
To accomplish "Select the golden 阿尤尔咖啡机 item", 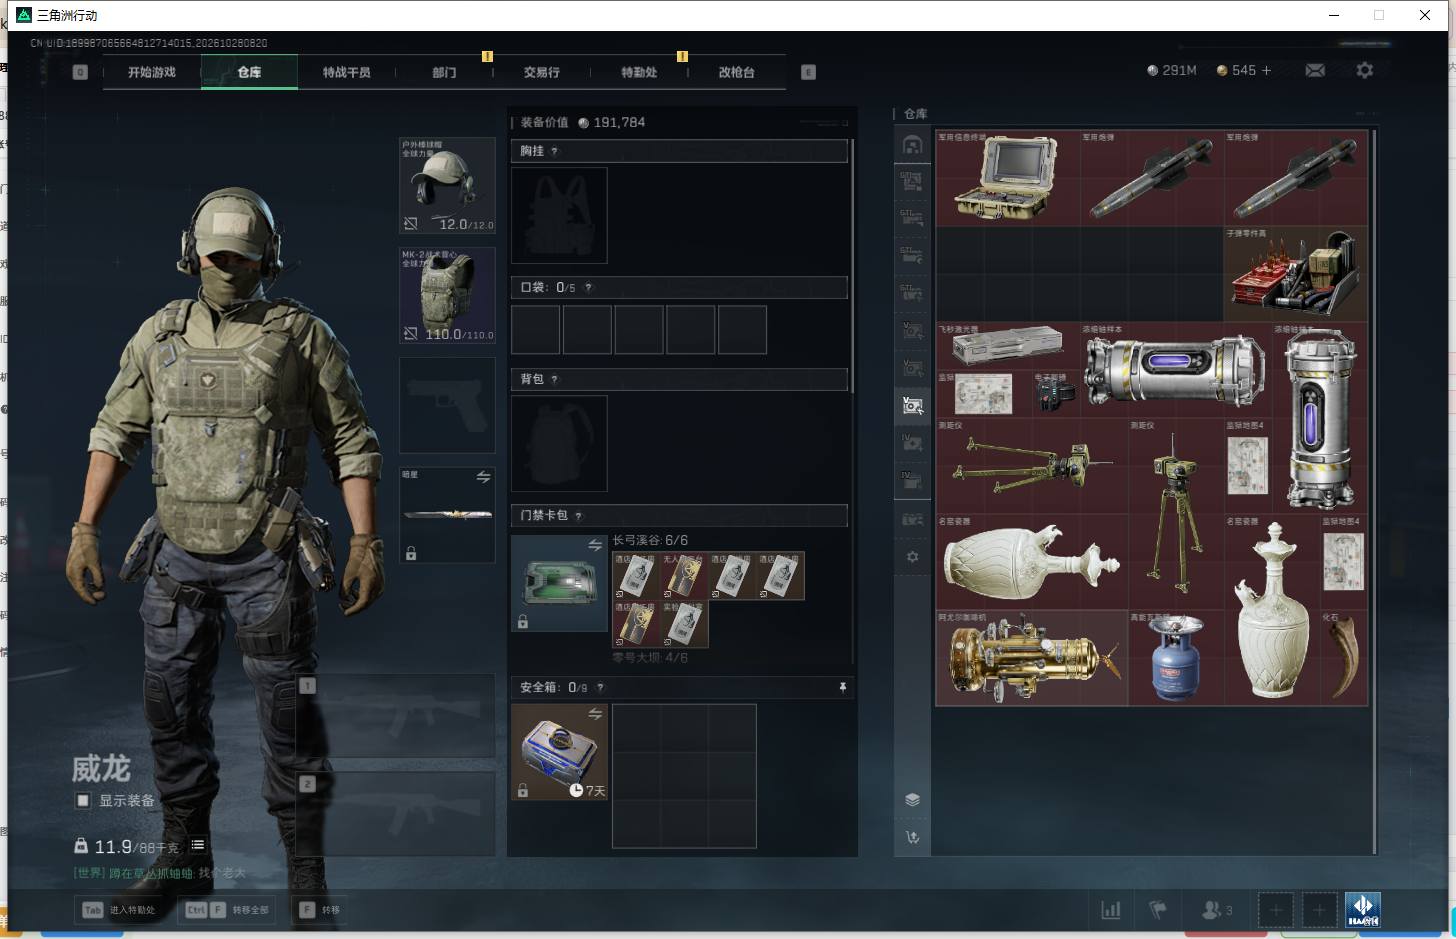I will (1031, 658).
